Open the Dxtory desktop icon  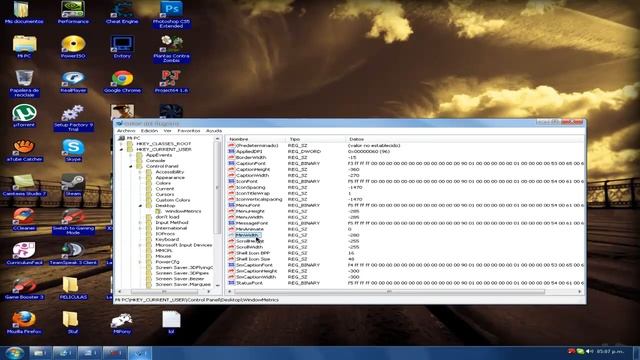(122, 46)
